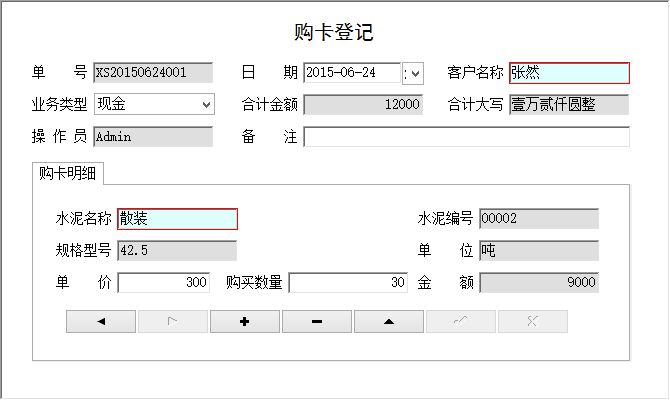Click the 客户名称 field containing 张然
Screen dimensions: 670x400
[x=569, y=73]
